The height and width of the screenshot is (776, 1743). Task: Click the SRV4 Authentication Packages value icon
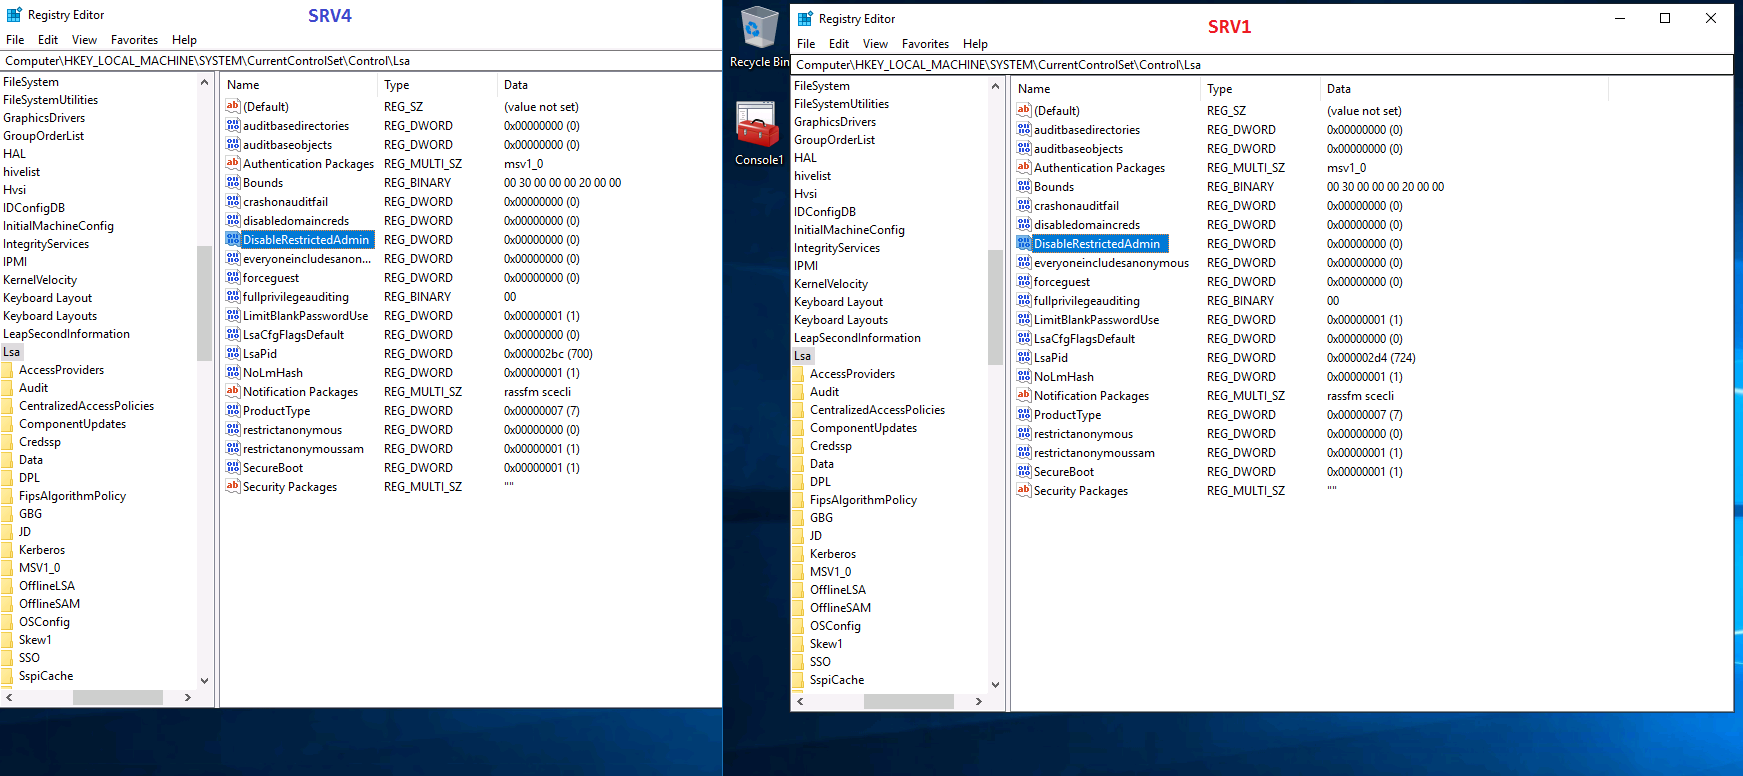point(233,163)
